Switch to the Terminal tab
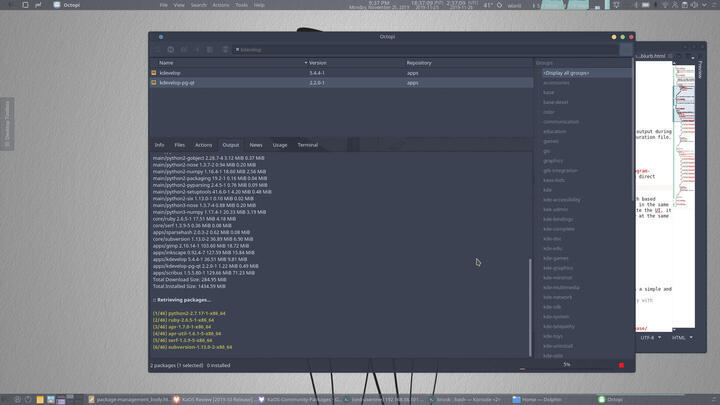The width and height of the screenshot is (720, 405). coord(308,145)
